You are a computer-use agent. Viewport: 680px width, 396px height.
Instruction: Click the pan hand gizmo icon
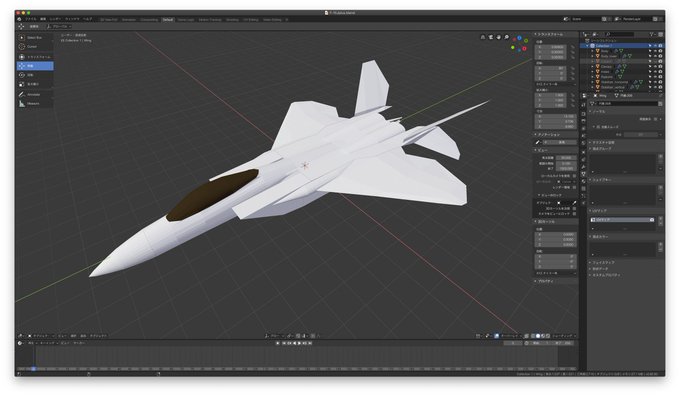coord(498,37)
